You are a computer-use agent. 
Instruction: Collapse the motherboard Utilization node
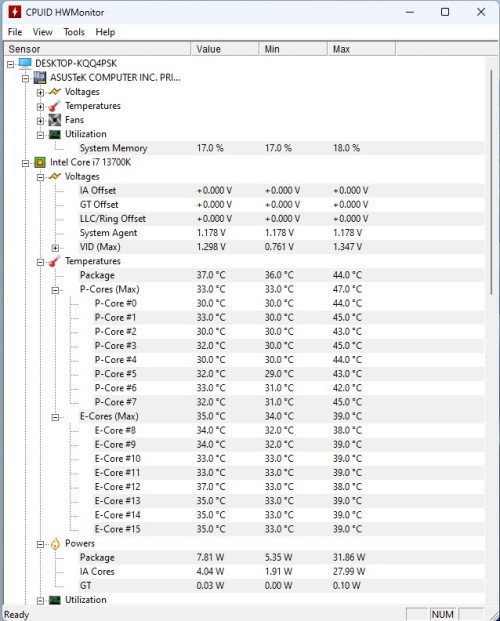click(x=40, y=135)
